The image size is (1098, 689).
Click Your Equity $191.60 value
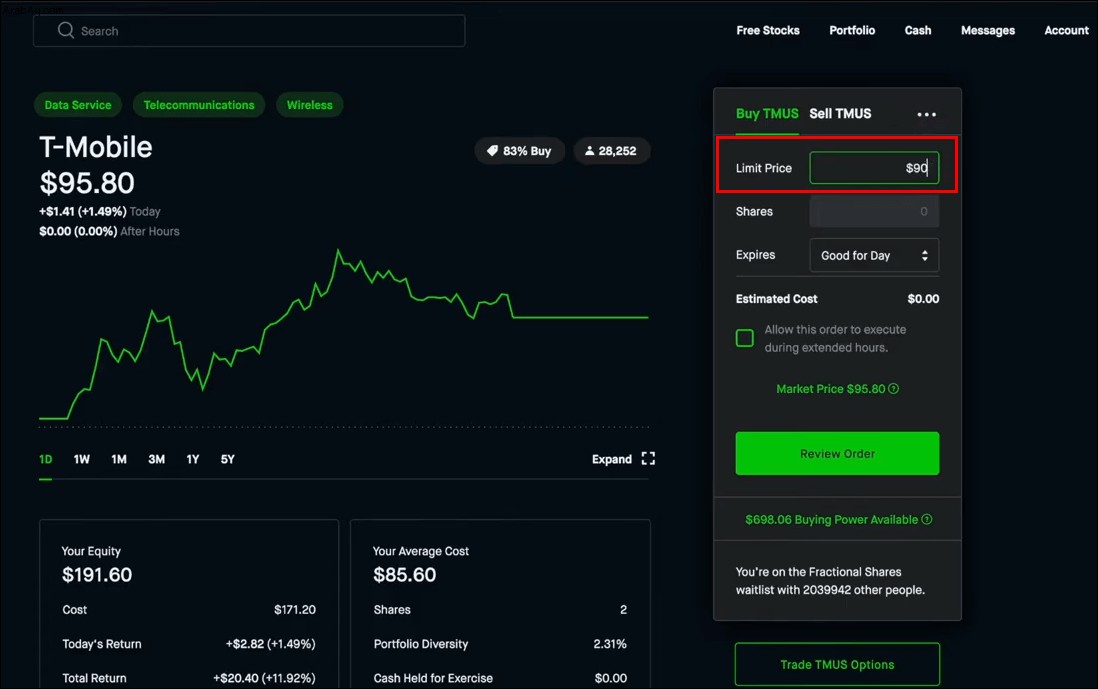click(x=97, y=575)
